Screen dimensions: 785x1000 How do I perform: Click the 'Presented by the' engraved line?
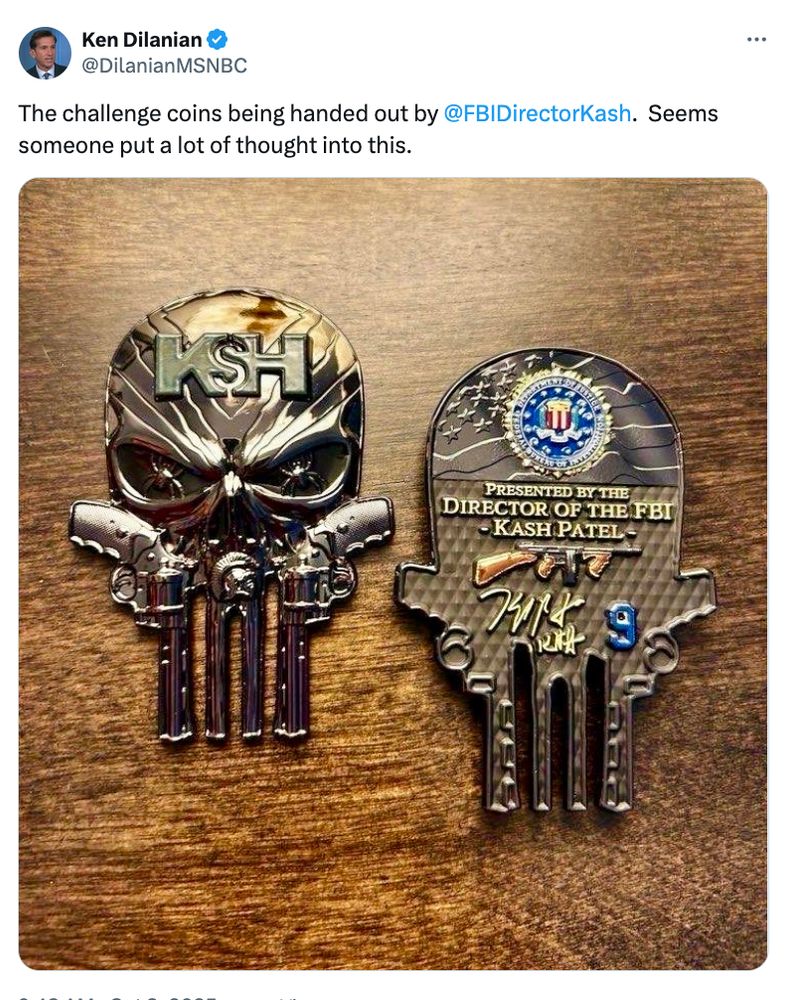pos(556,491)
